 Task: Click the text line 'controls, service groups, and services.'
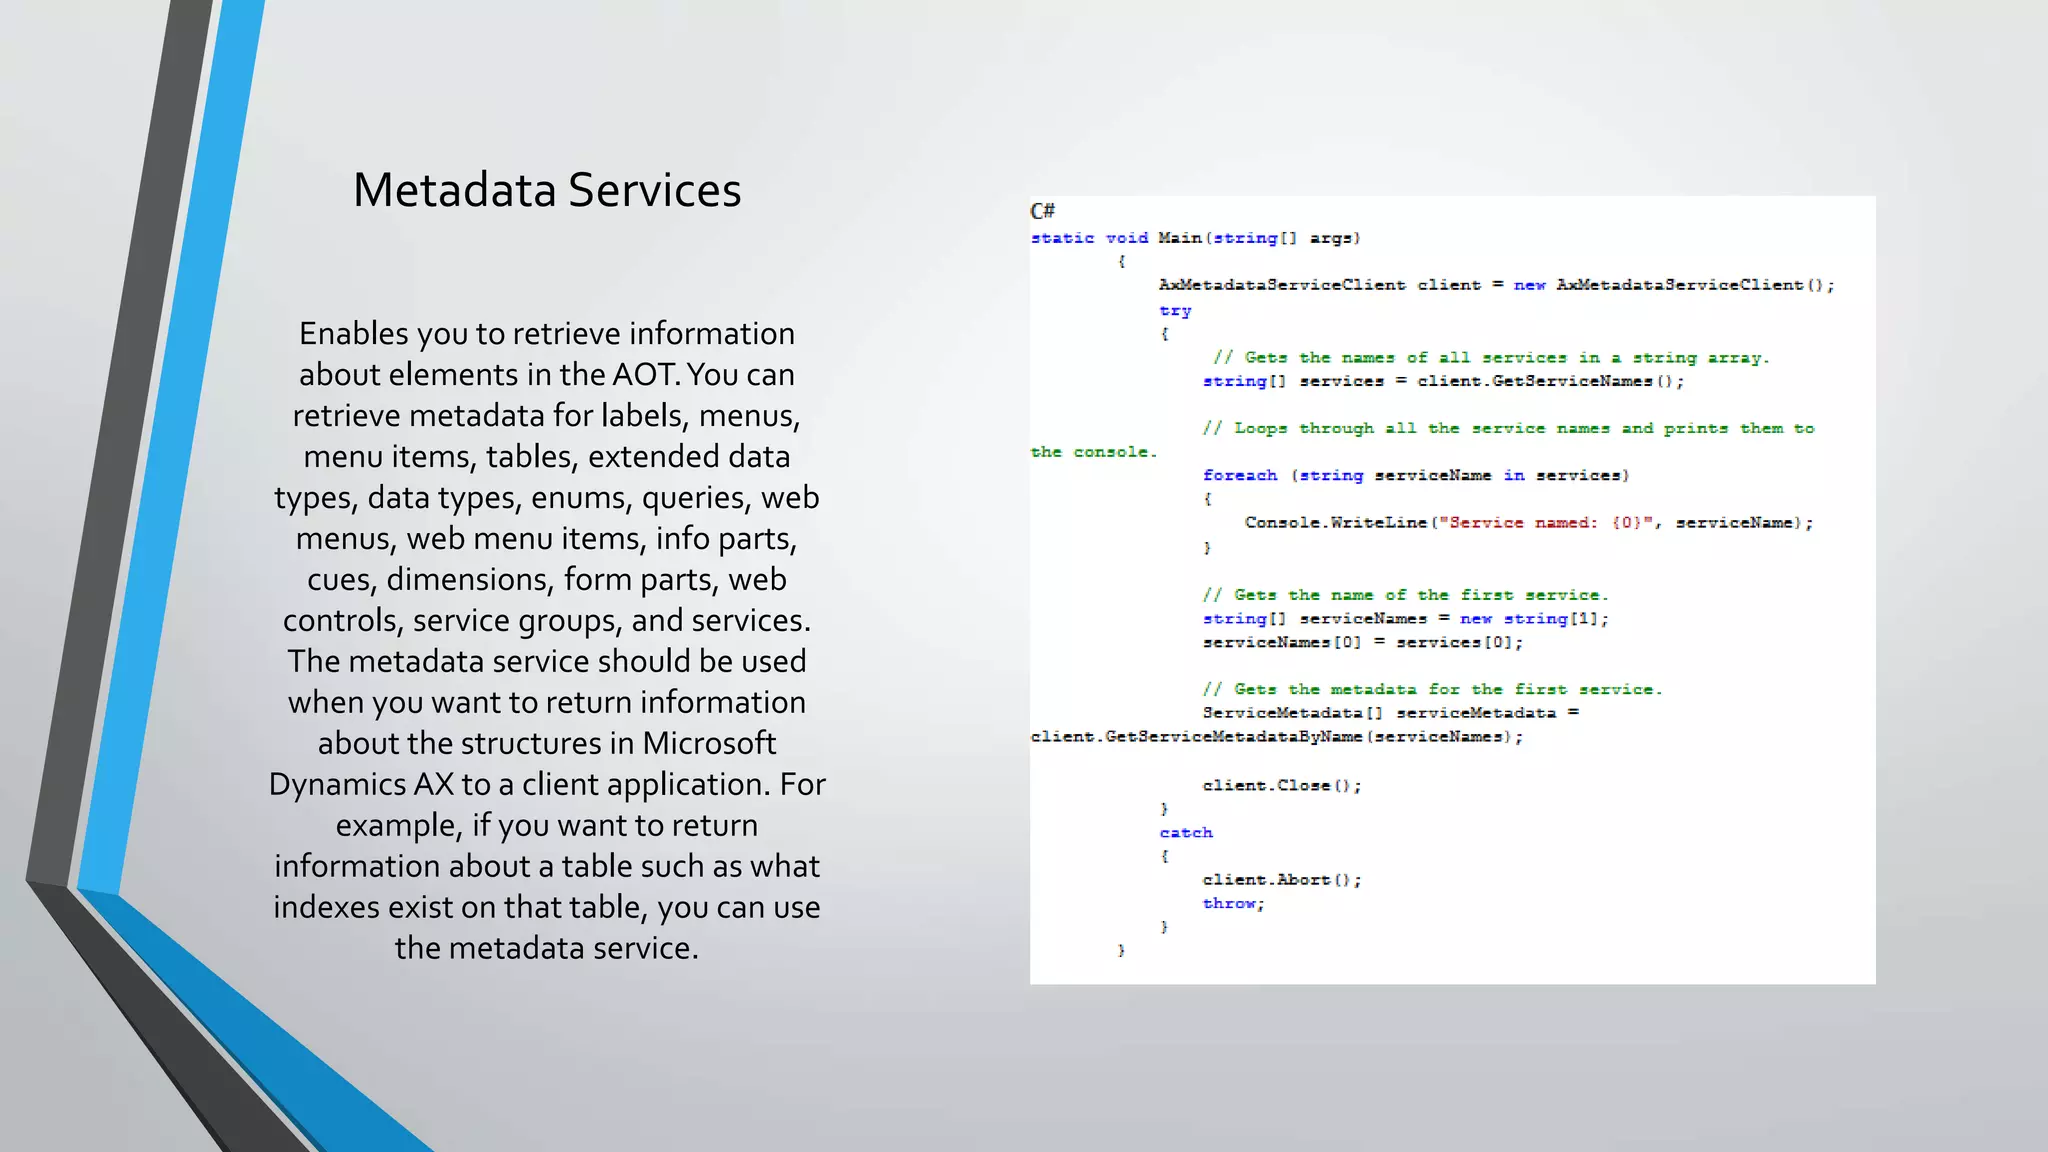(x=547, y=620)
